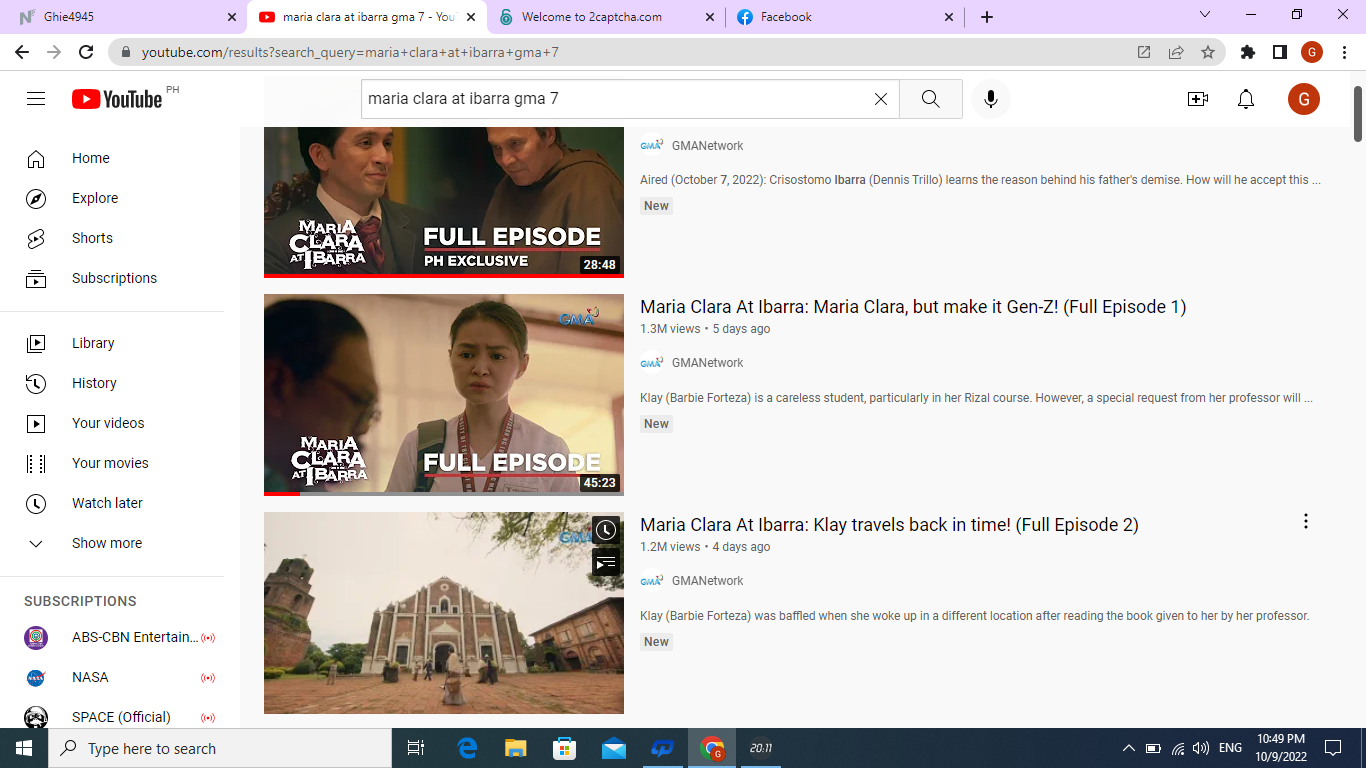Open GMANetwork channel for Full Episode 1
This screenshot has width=1366, height=768.
pos(707,363)
